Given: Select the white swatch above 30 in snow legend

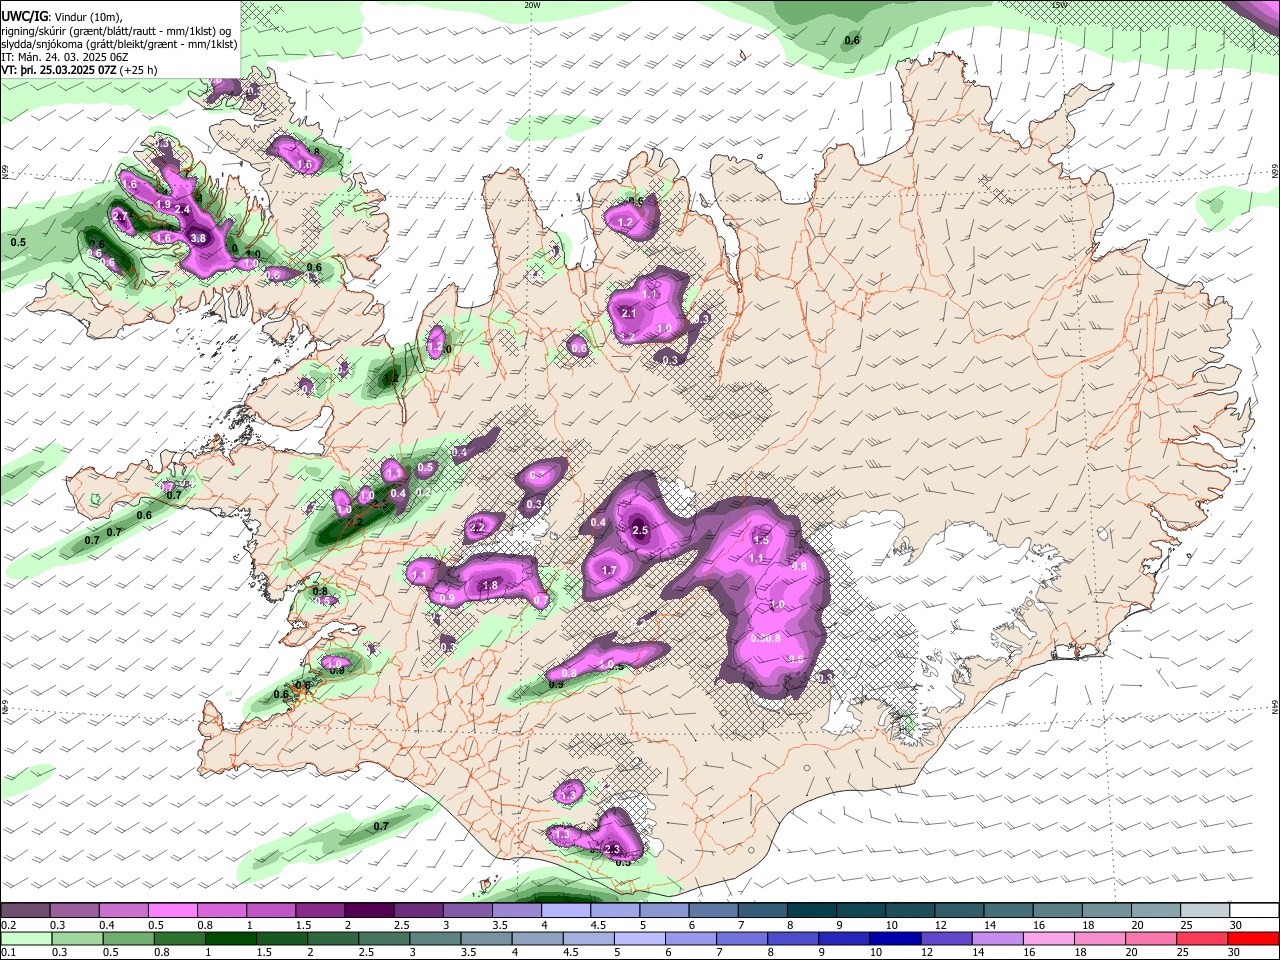Looking at the screenshot, I should pyautogui.click(x=1254, y=910).
